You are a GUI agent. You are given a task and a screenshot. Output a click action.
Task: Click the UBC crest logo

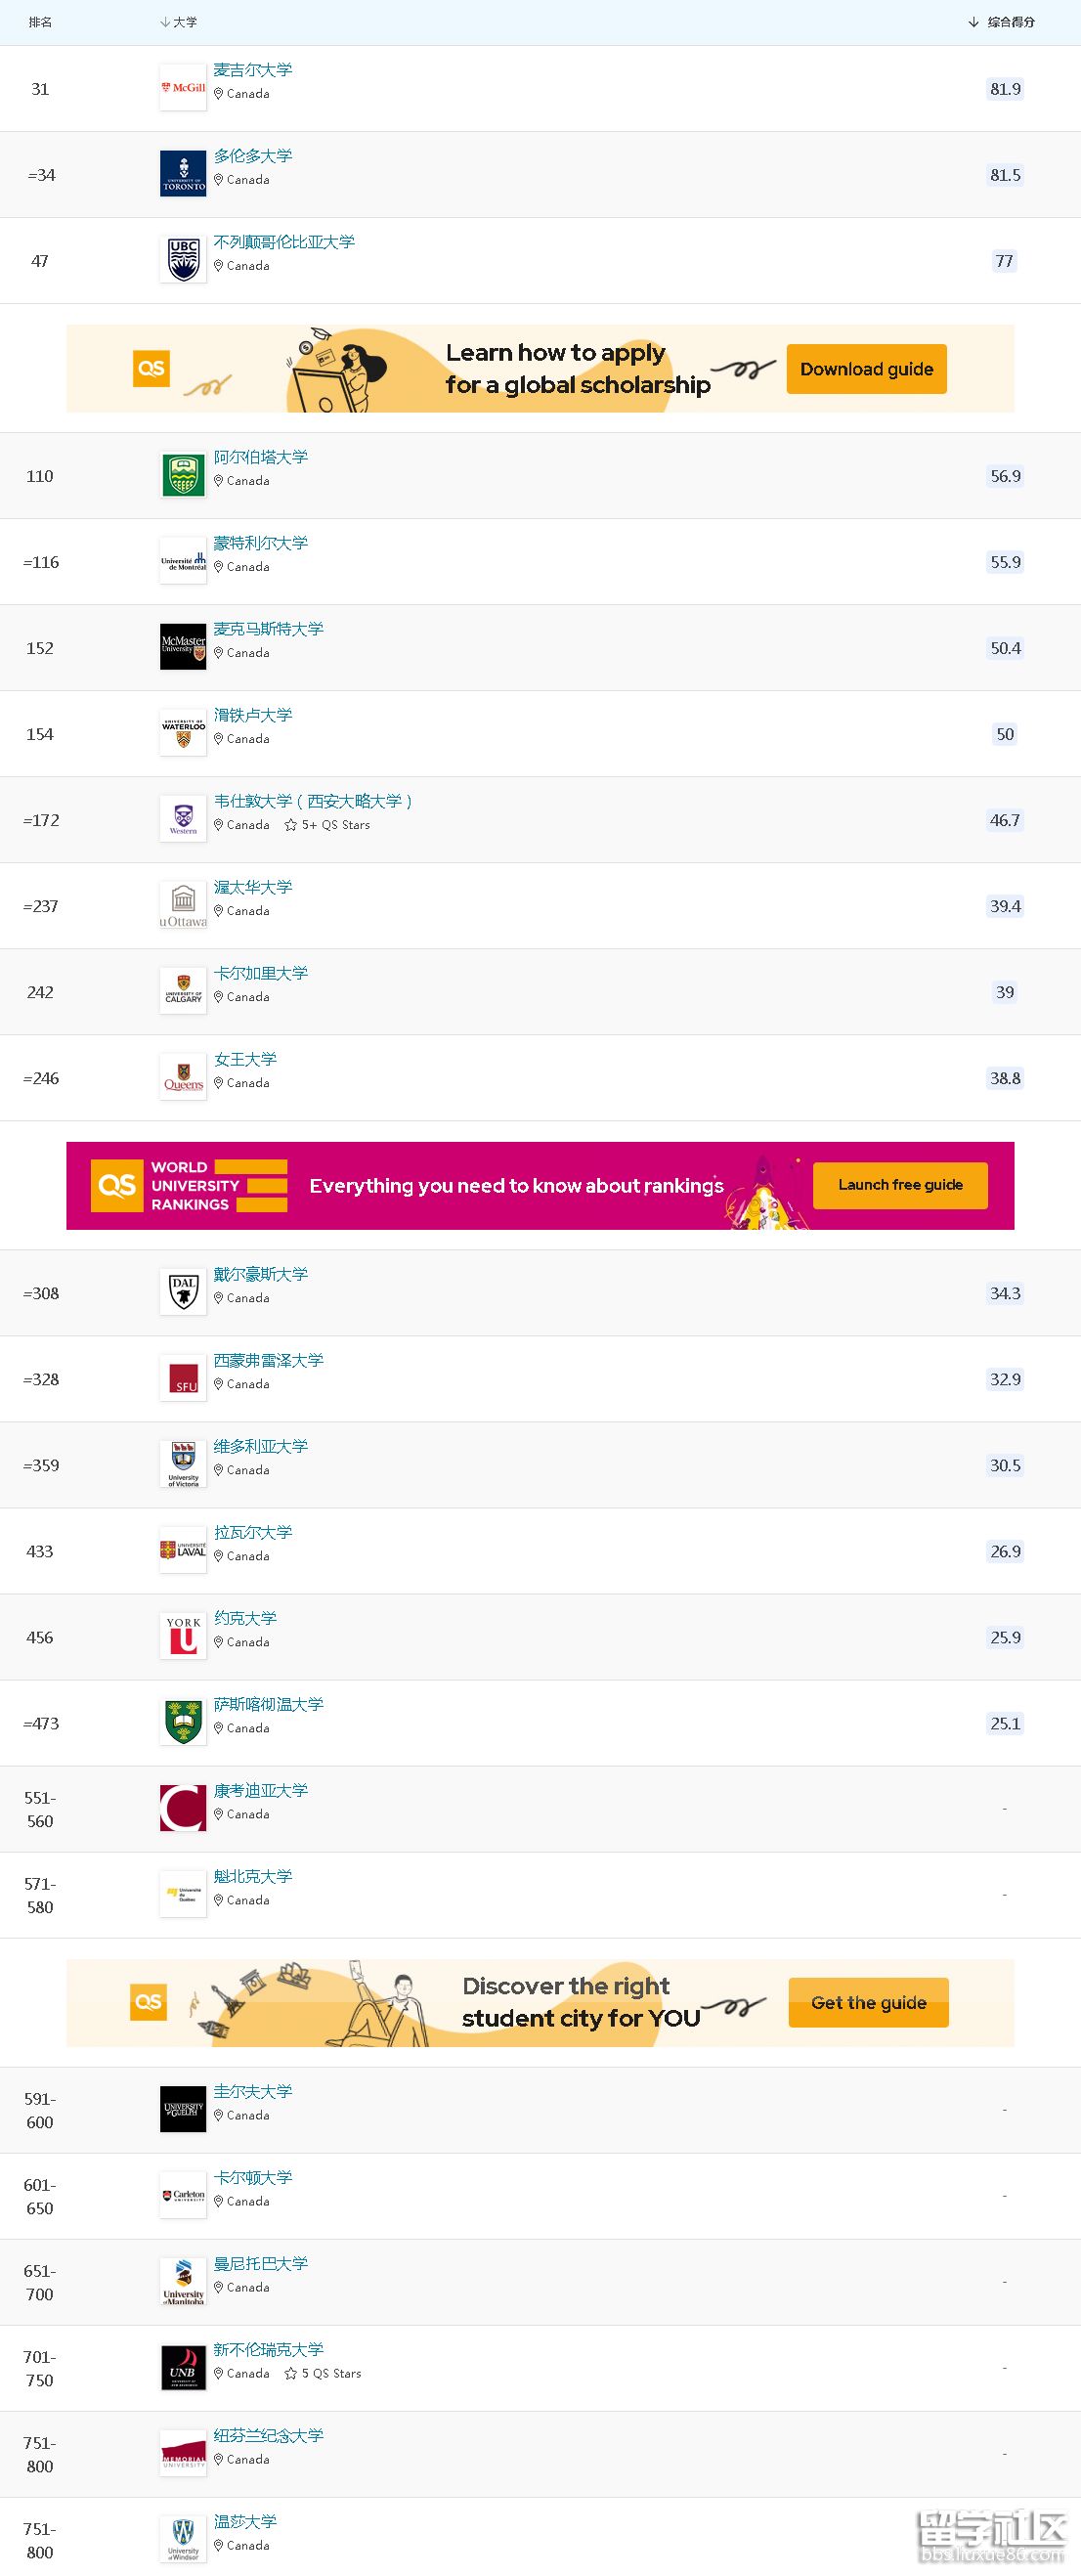tap(183, 260)
